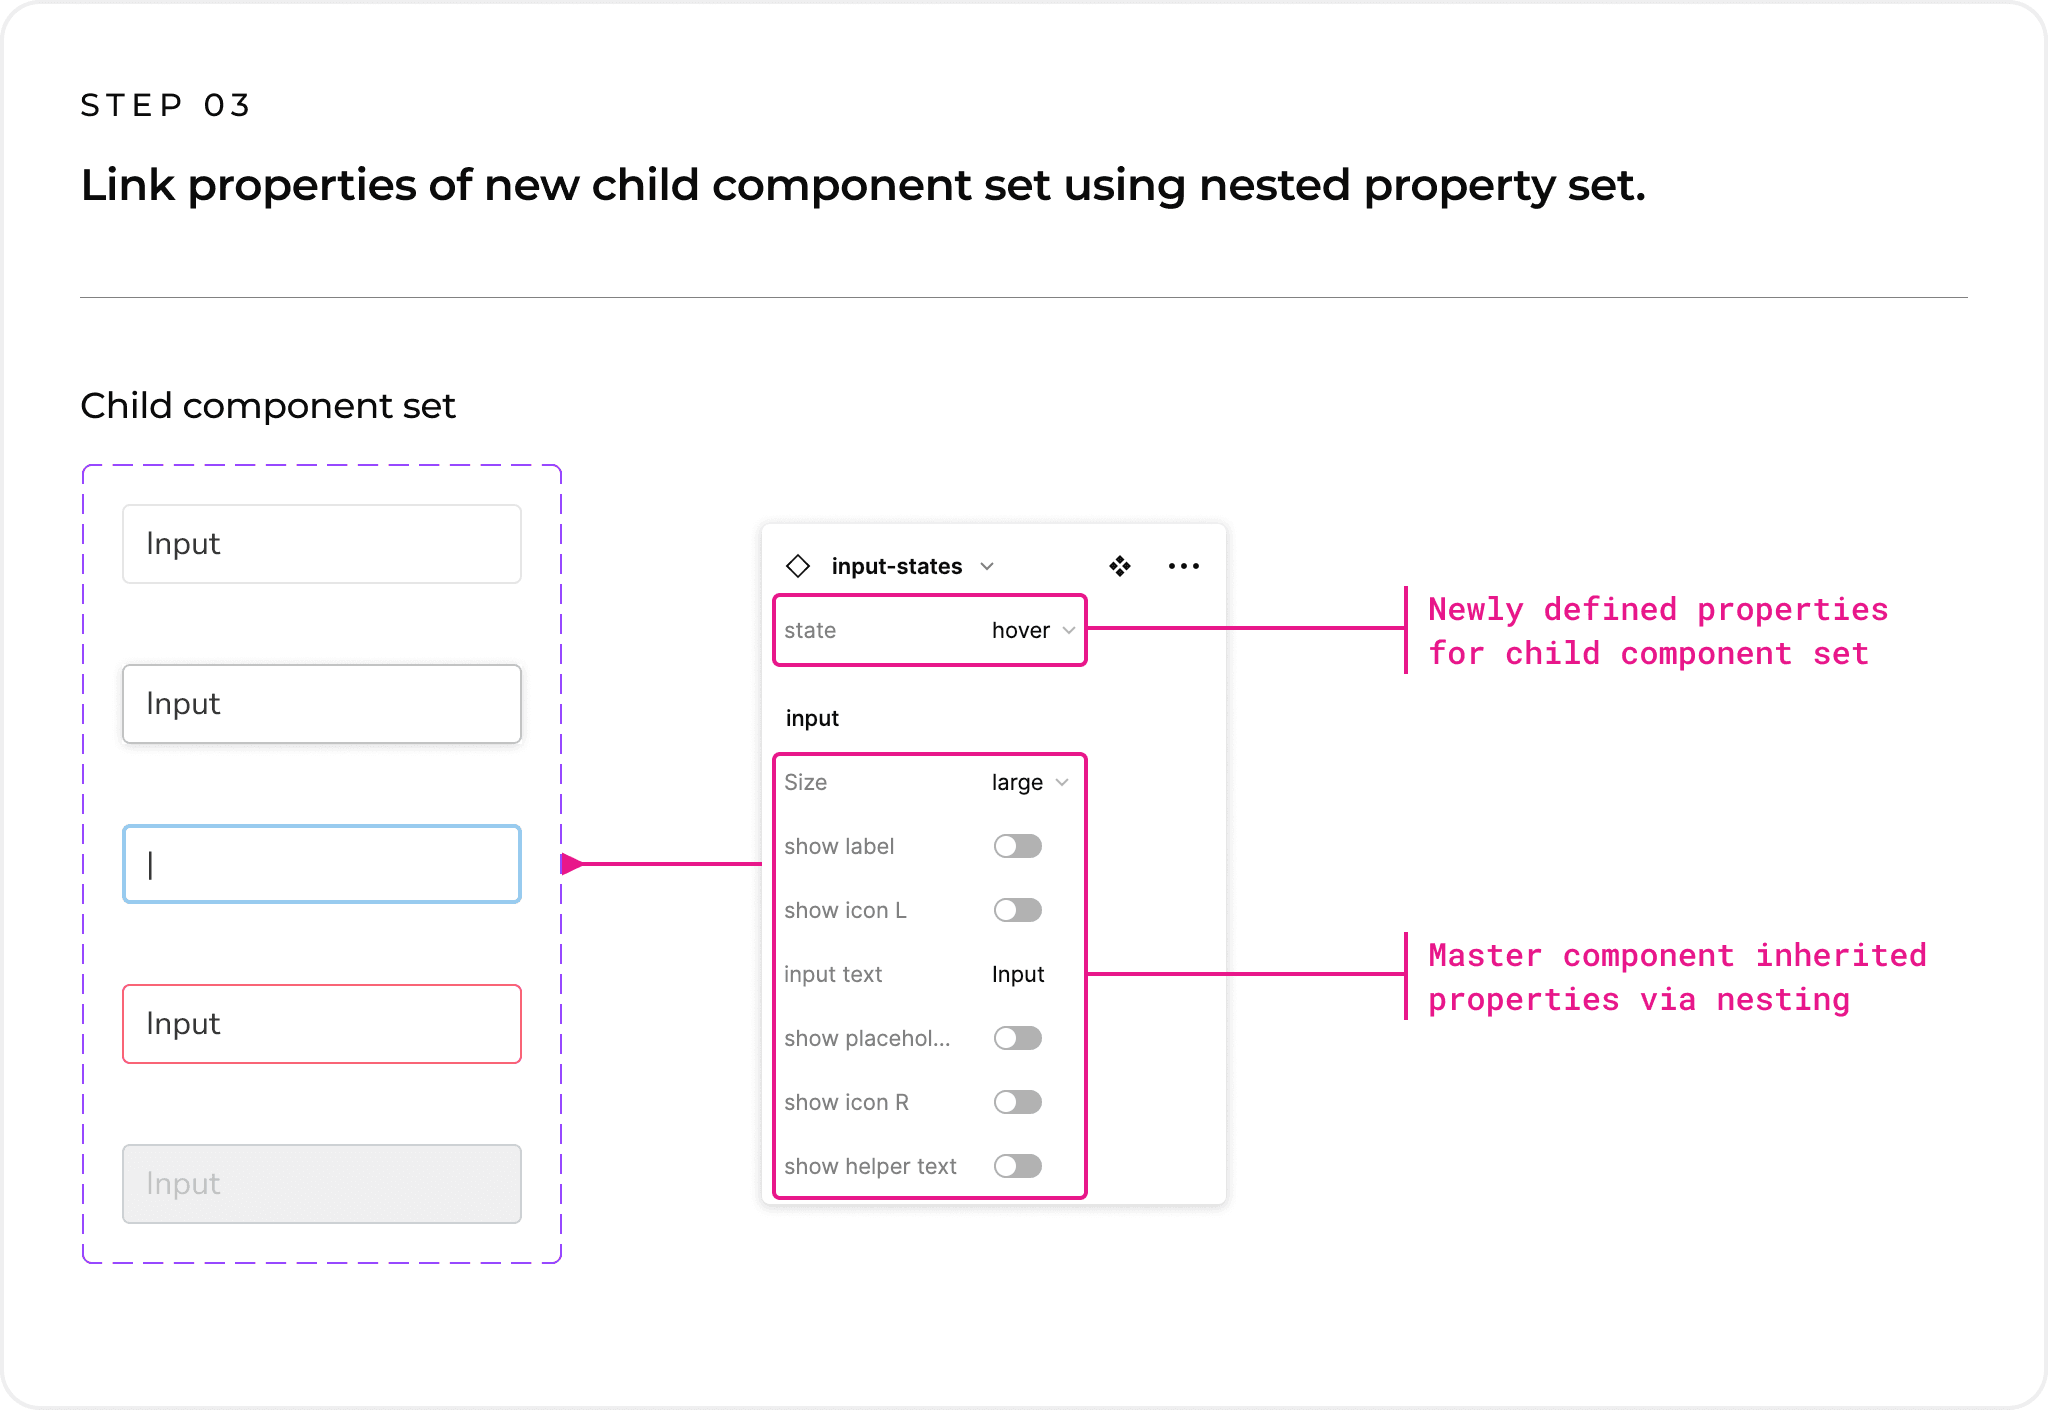Expand the input-states component name chevron
This screenshot has width=2048, height=1410.
pos(987,566)
